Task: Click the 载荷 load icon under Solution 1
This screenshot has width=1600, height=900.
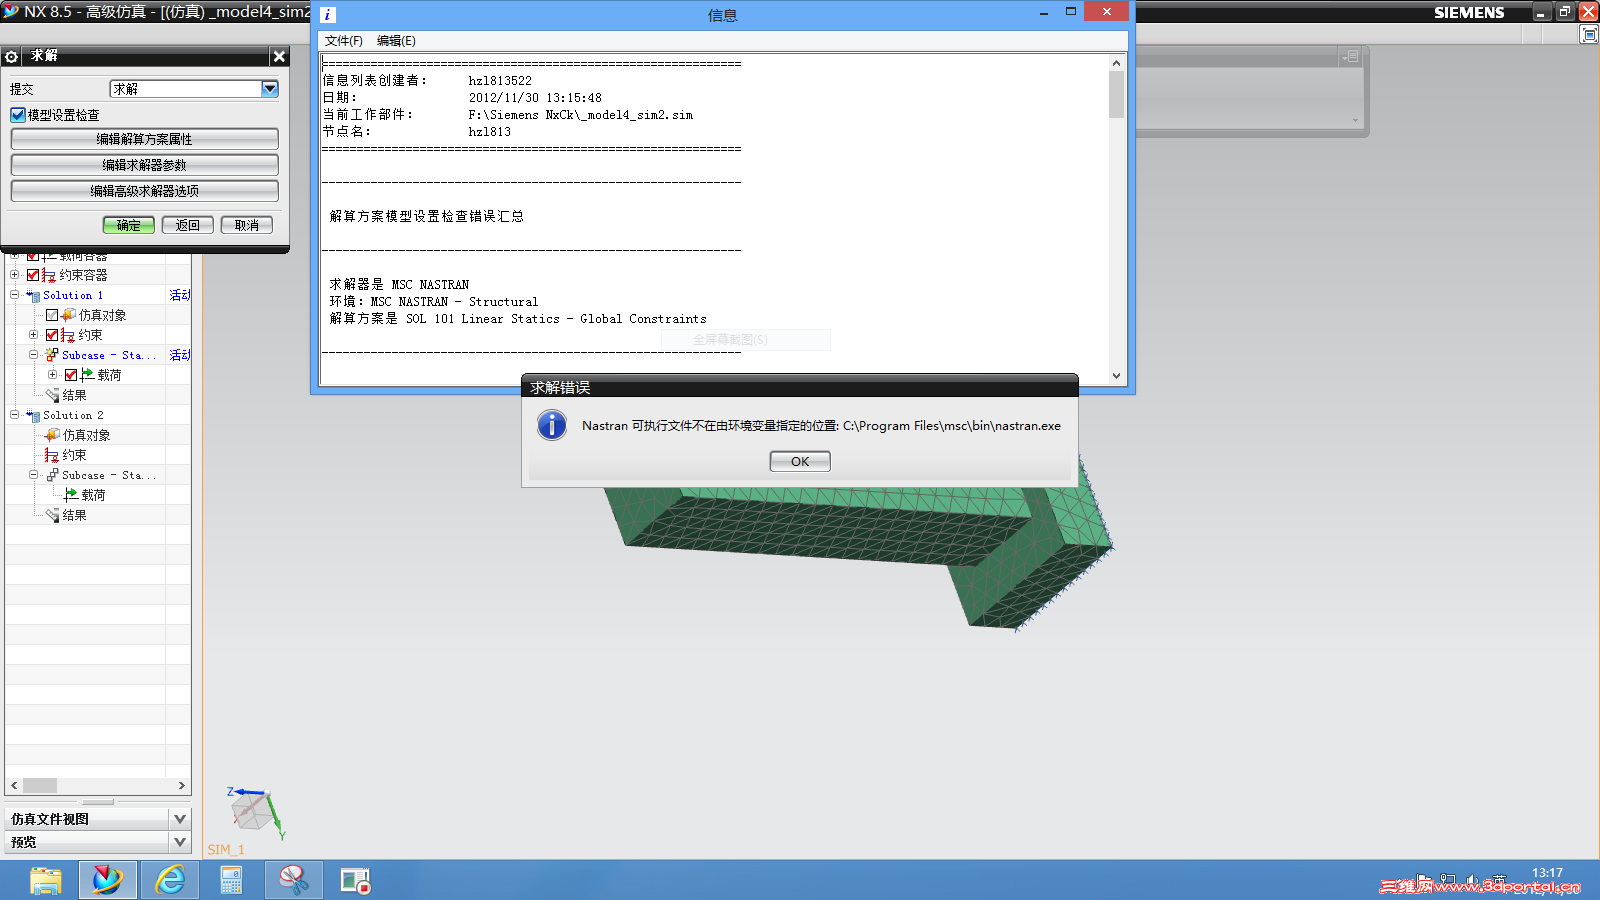Action: click(x=87, y=375)
